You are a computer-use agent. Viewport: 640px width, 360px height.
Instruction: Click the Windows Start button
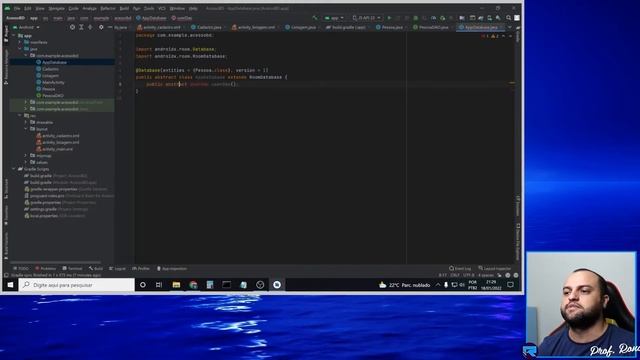tap(10, 285)
